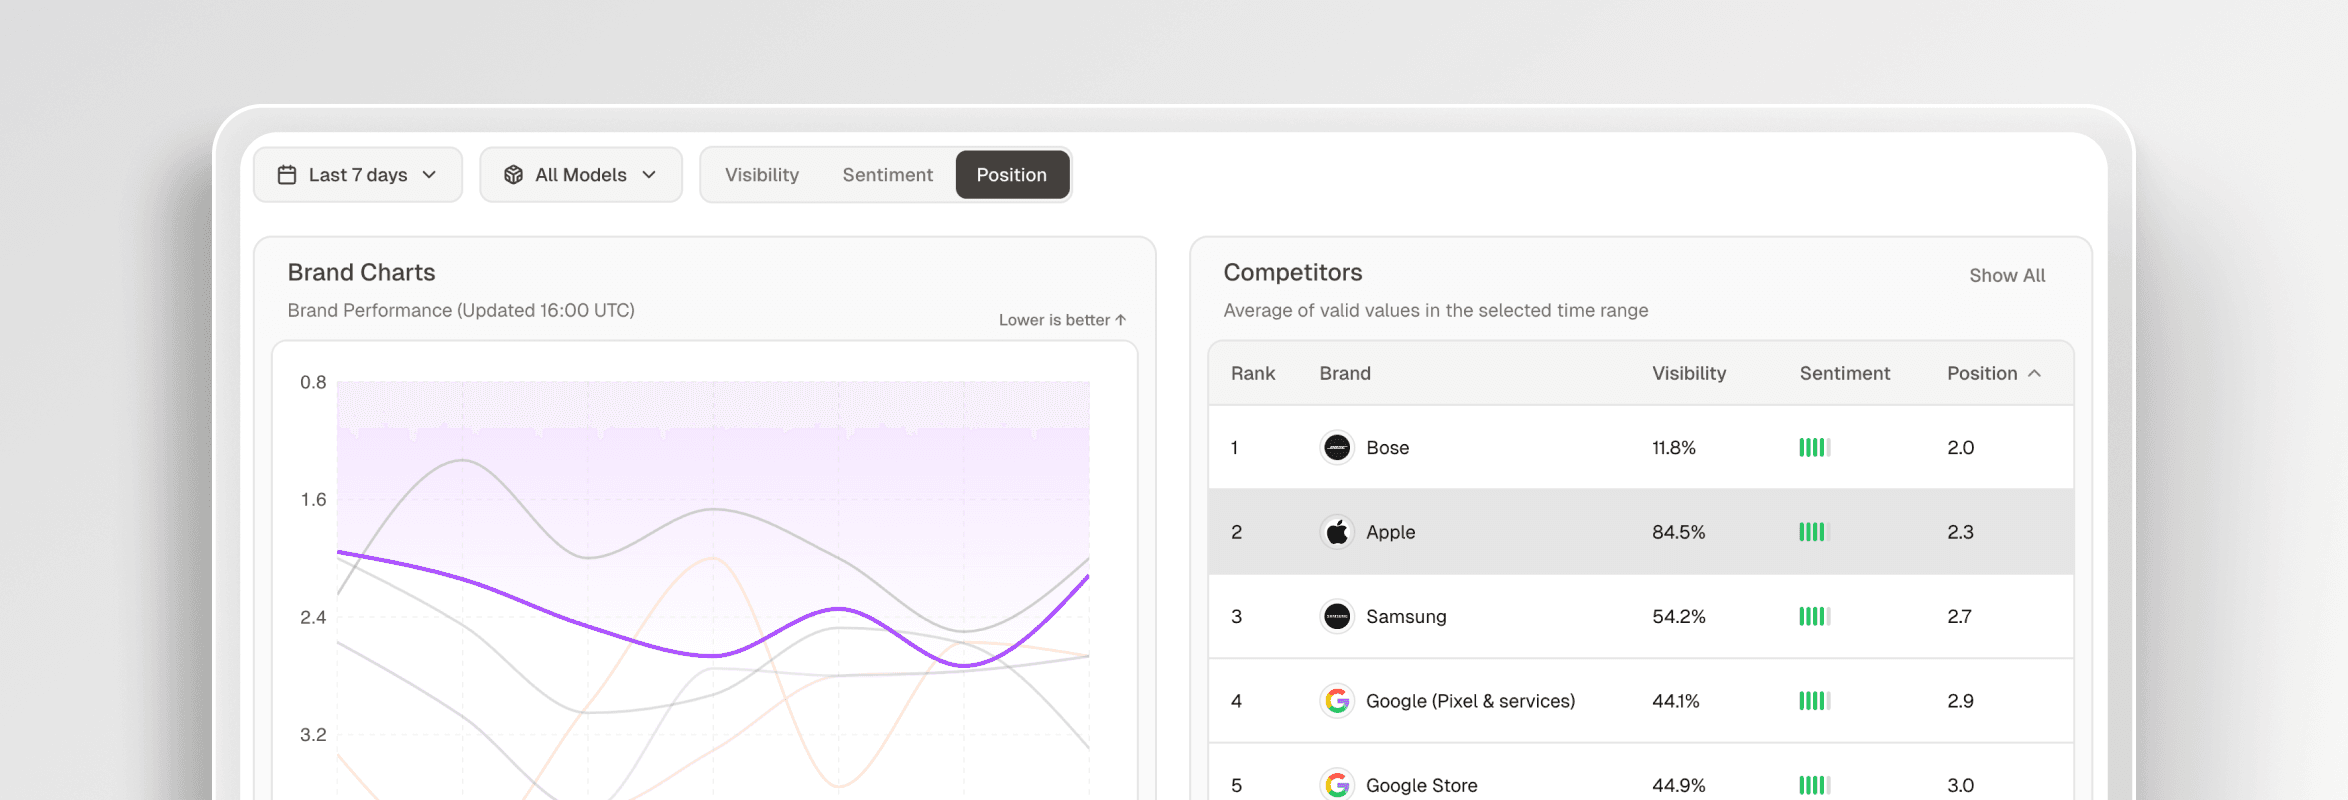Screen dimensions: 2348x800
Task: Click the Apple brand logo
Action: click(1336, 532)
